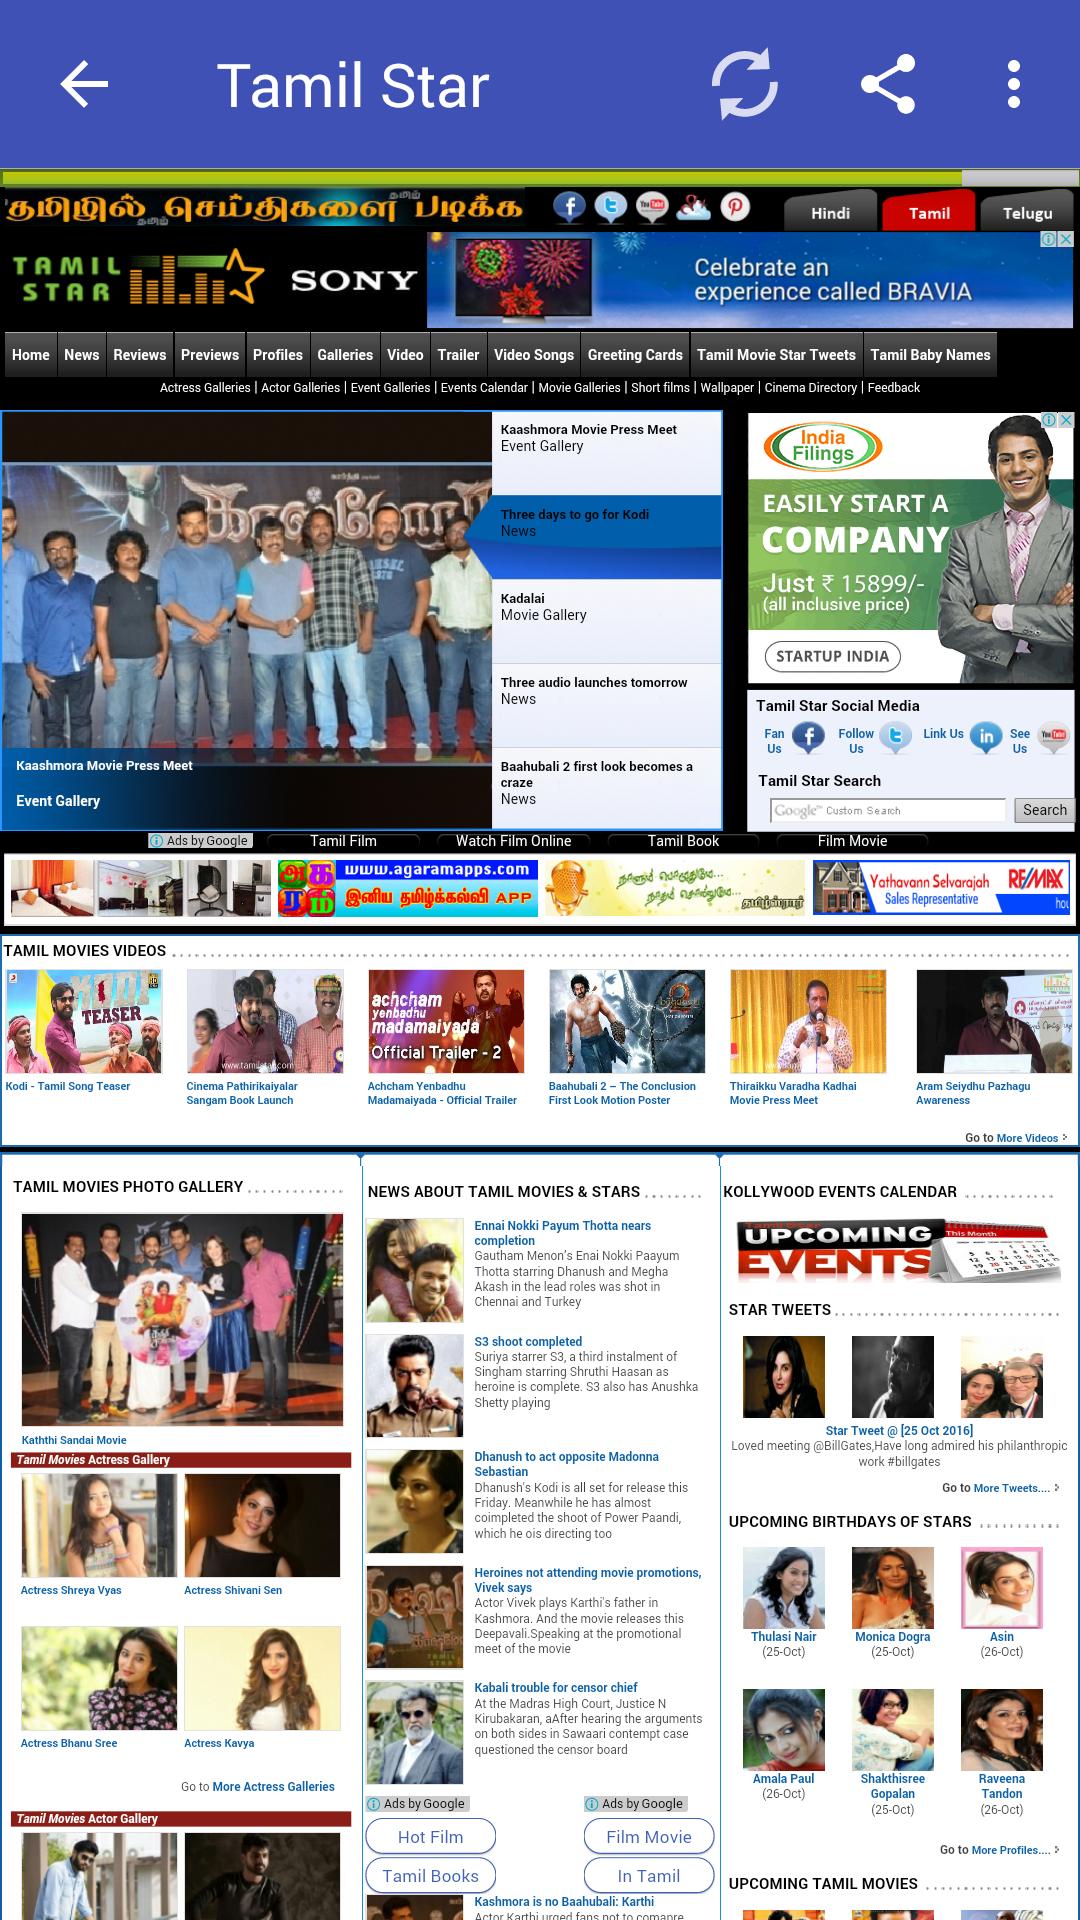This screenshot has height=1920, width=1080.
Task: Click the More Profiles link
Action: [1011, 1850]
